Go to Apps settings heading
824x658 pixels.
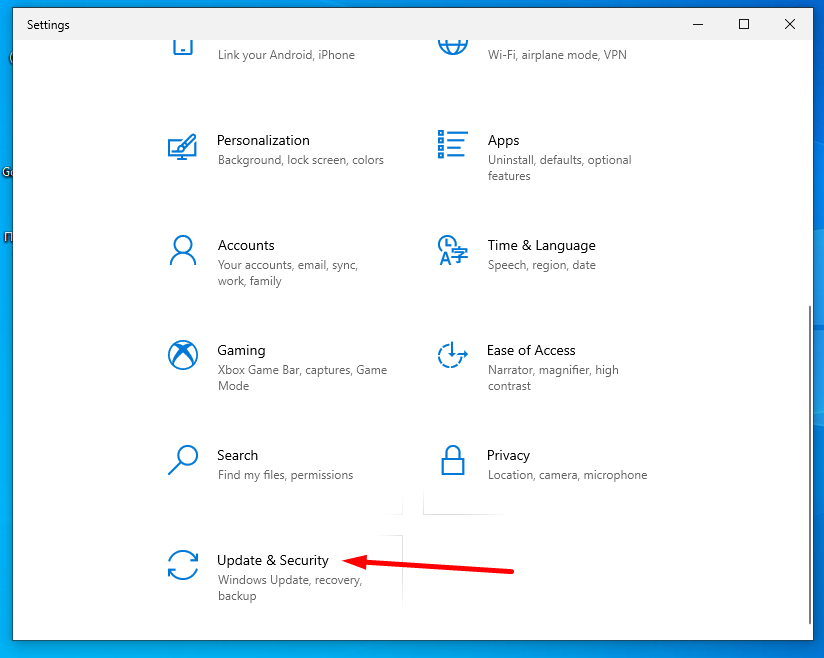tap(503, 140)
